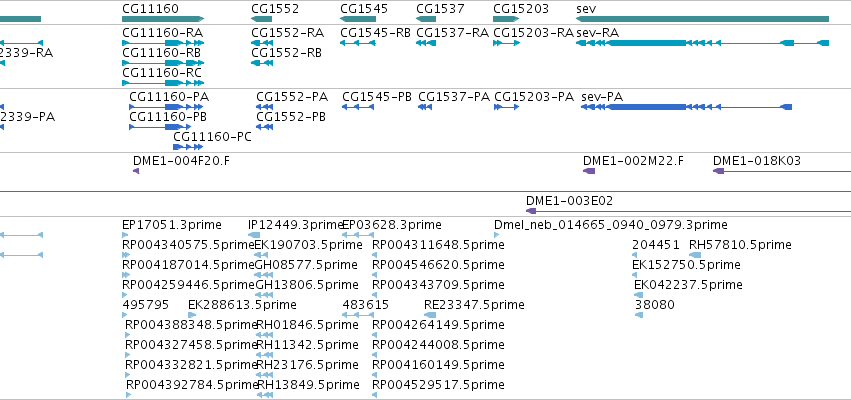The height and width of the screenshot is (400, 851).
Task: Click the EK042237.5prime label
Action: point(688,285)
